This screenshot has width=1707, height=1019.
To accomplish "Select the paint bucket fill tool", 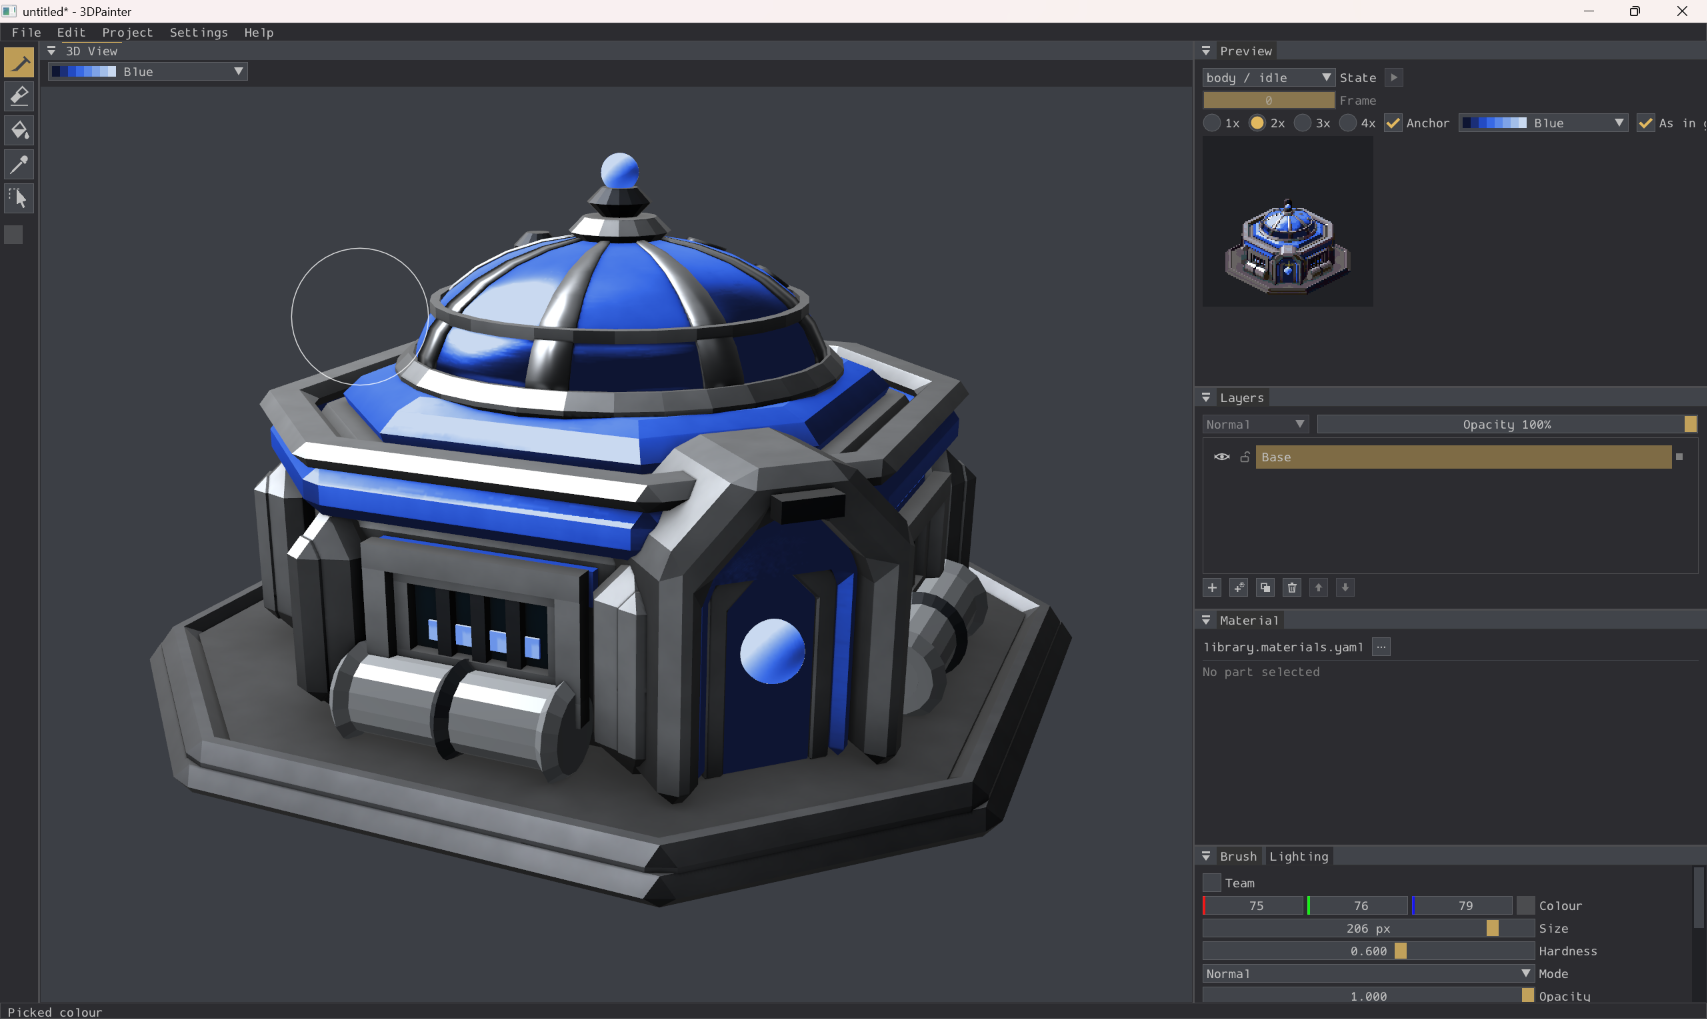I will pyautogui.click(x=19, y=130).
